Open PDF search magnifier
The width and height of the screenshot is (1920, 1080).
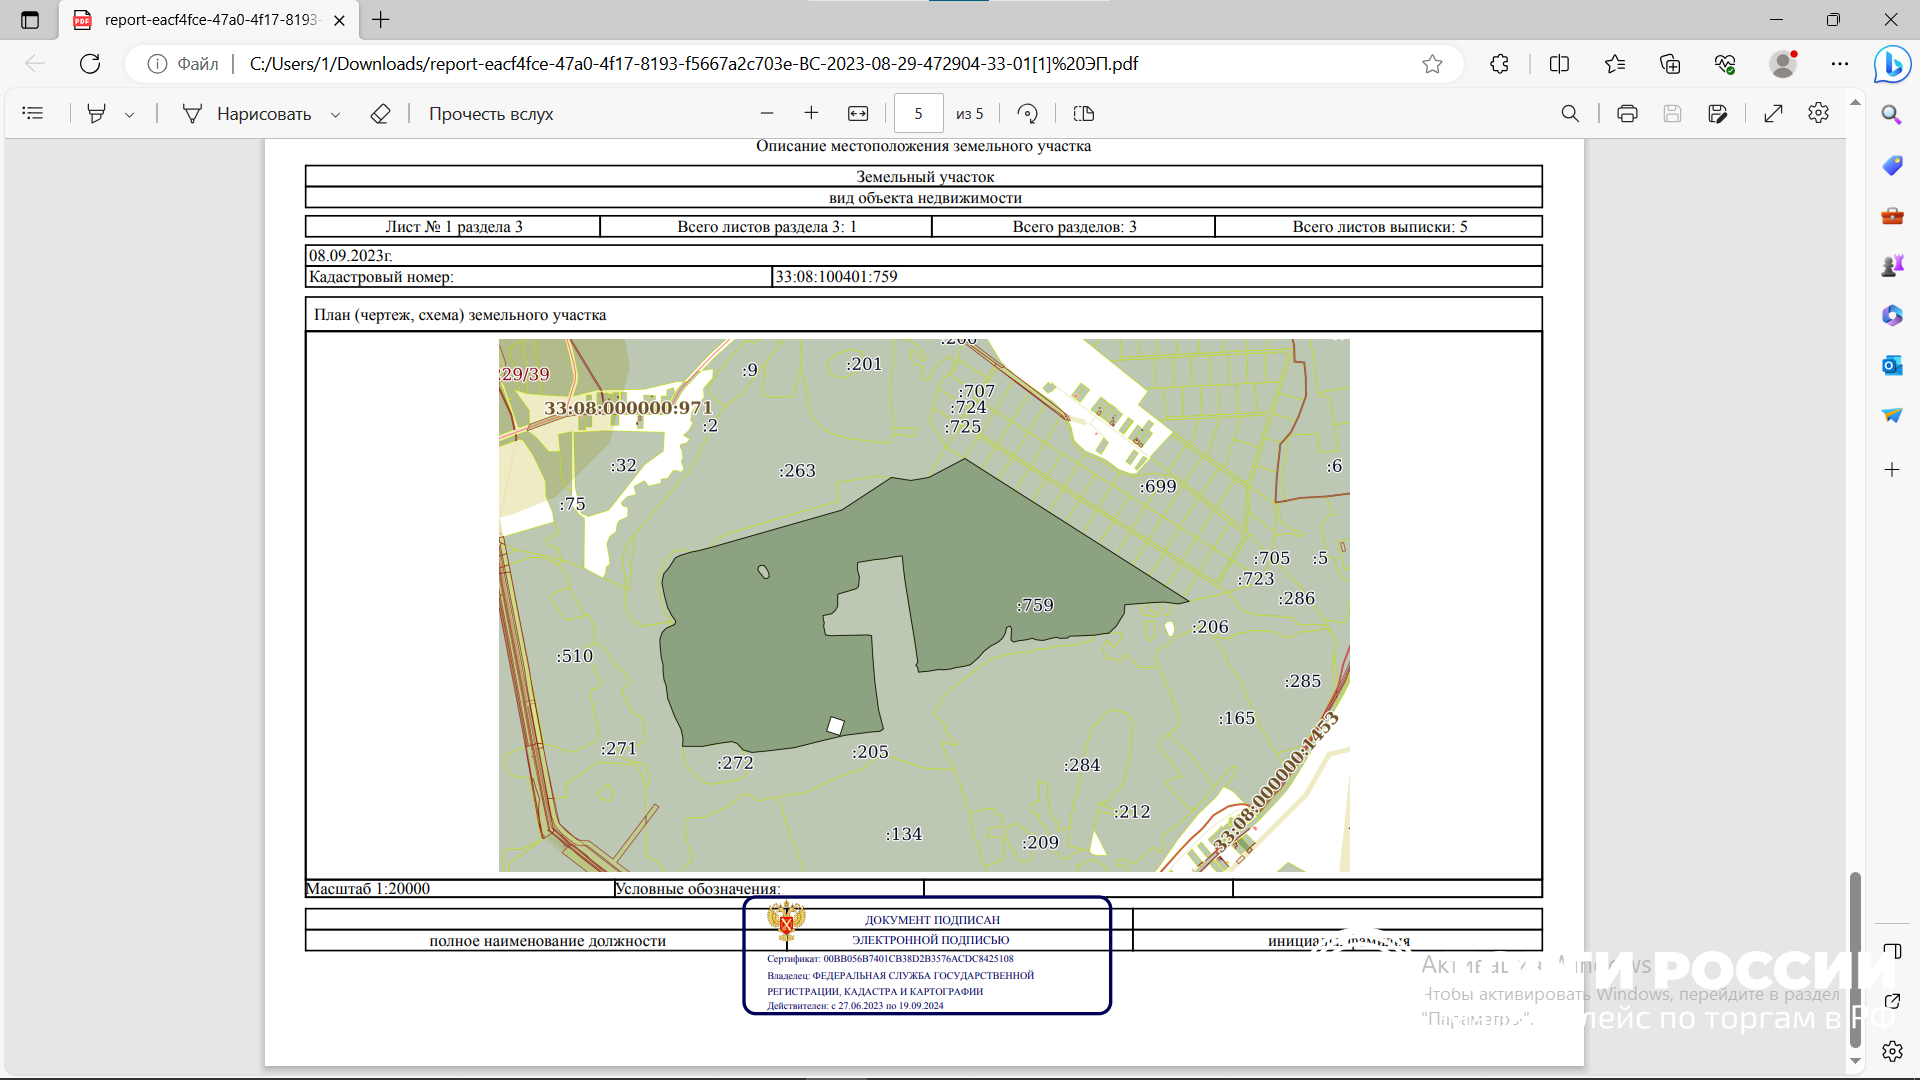pos(1570,114)
